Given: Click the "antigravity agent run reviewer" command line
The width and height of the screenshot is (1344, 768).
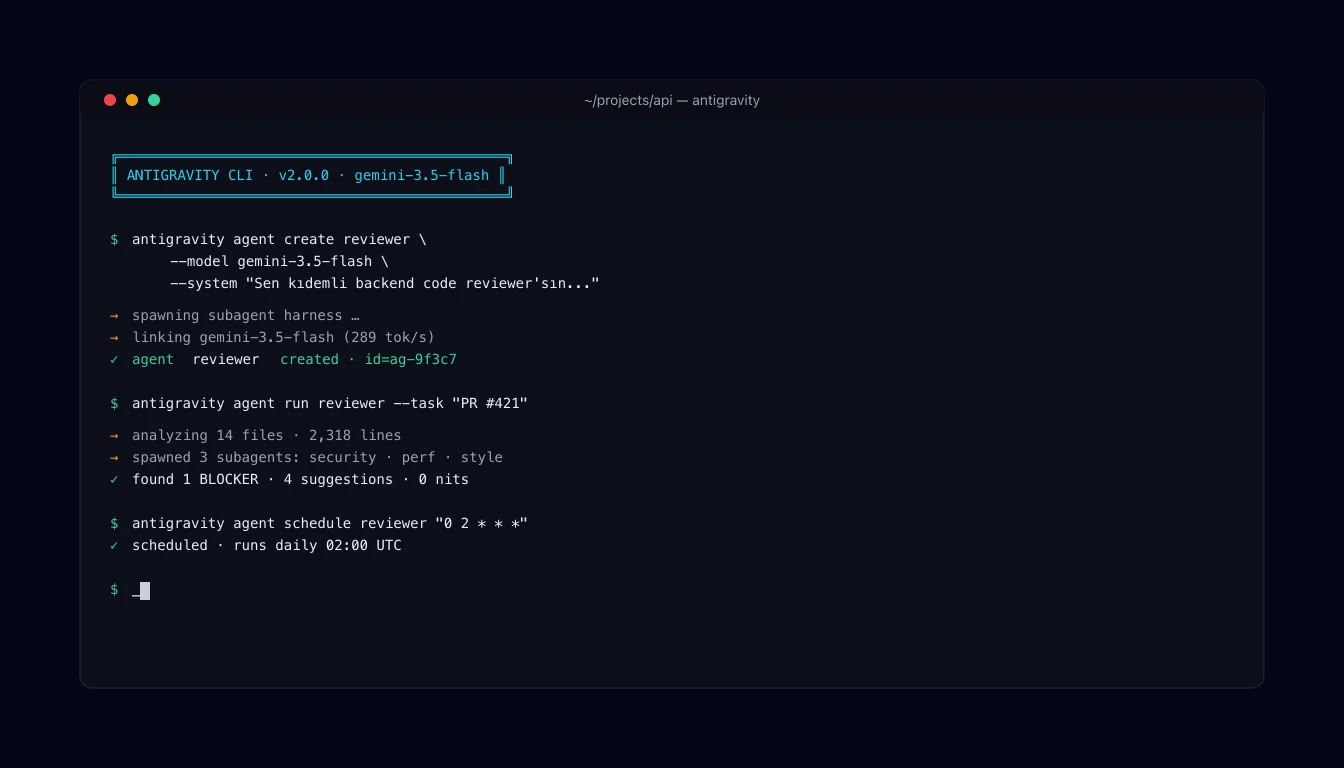Looking at the screenshot, I should click(x=329, y=403).
